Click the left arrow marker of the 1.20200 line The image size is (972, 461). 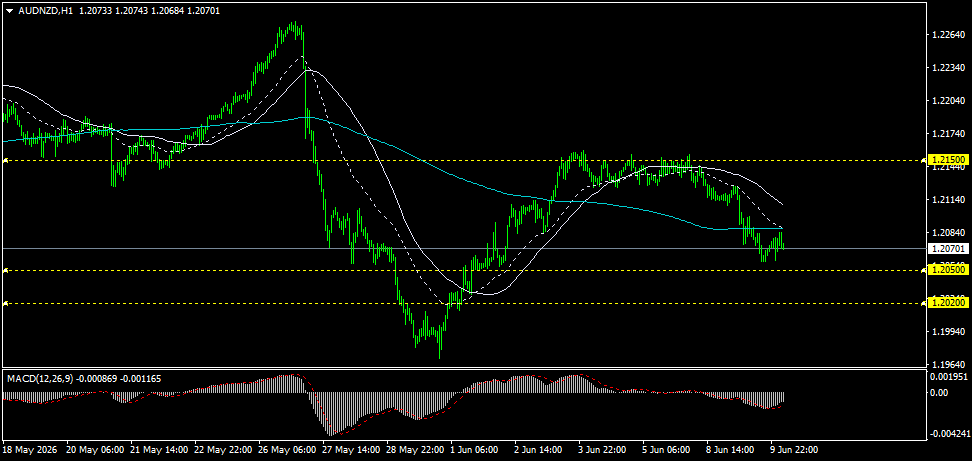[6, 304]
